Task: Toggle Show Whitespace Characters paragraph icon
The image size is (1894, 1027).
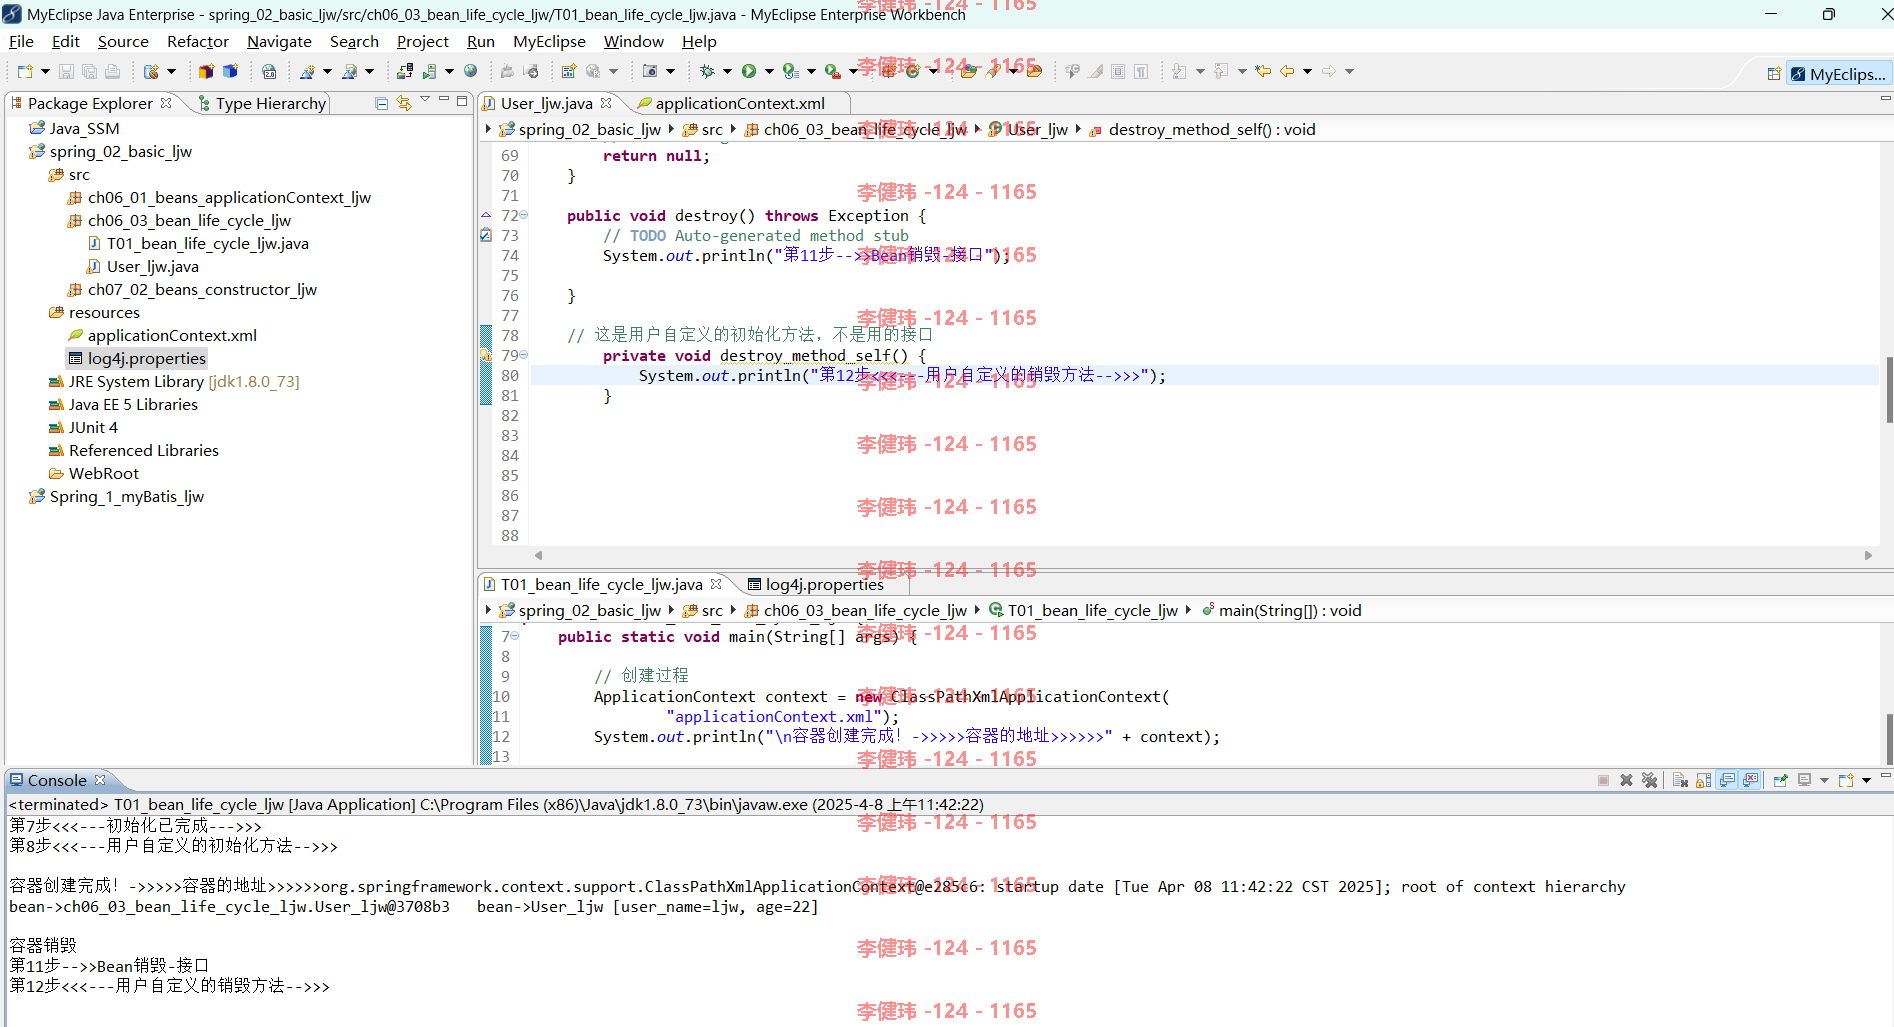Action: click(x=1141, y=71)
